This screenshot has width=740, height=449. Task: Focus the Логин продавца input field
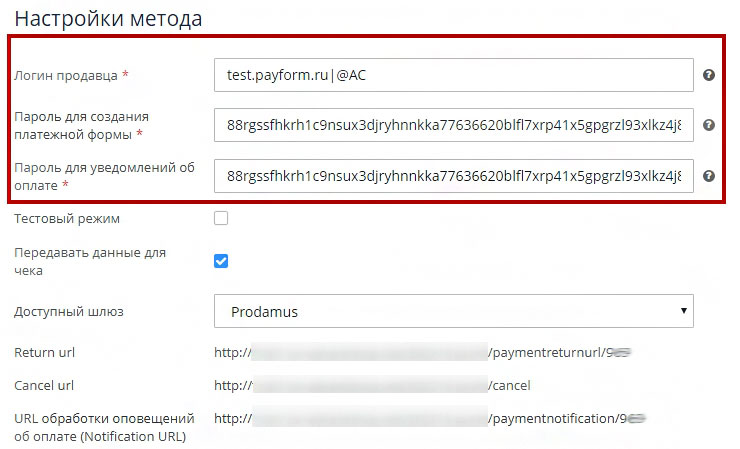tap(454, 75)
